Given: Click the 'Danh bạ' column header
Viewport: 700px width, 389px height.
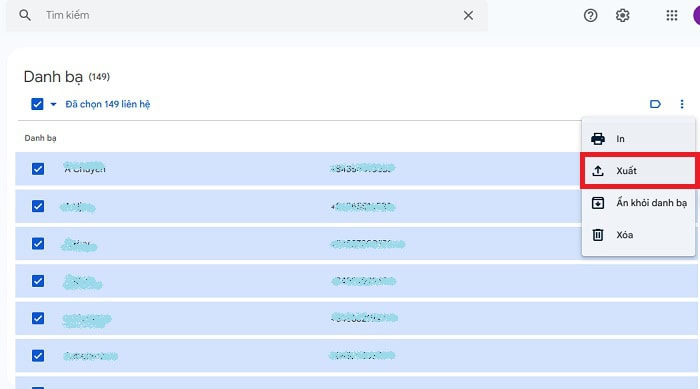Looking at the screenshot, I should point(40,138).
